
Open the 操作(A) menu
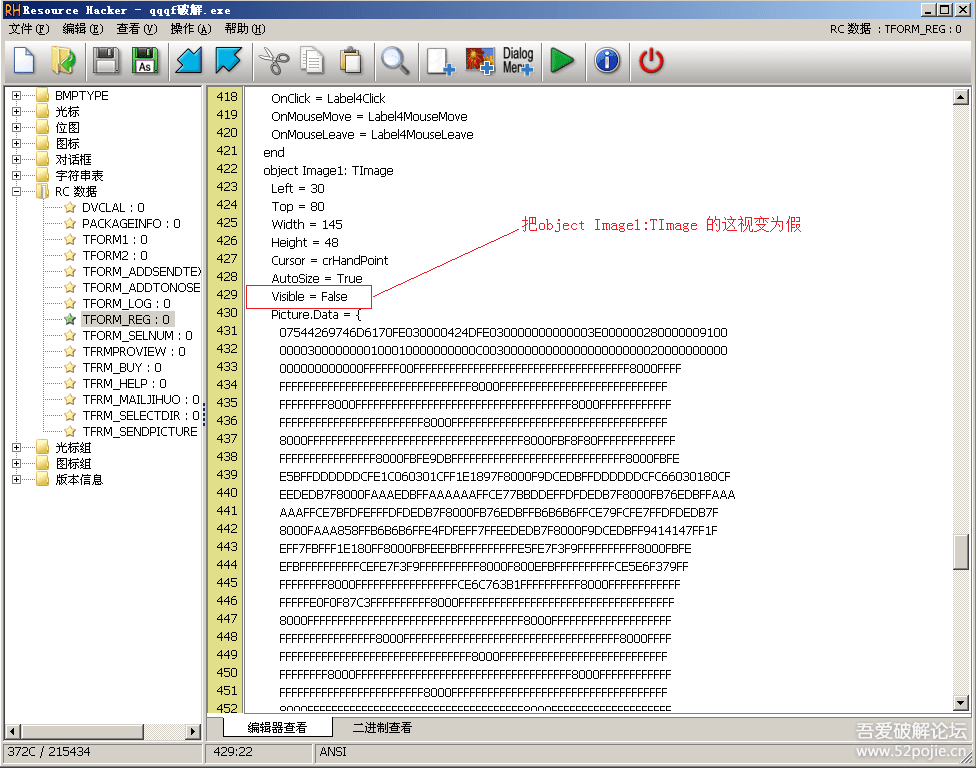coord(190,29)
